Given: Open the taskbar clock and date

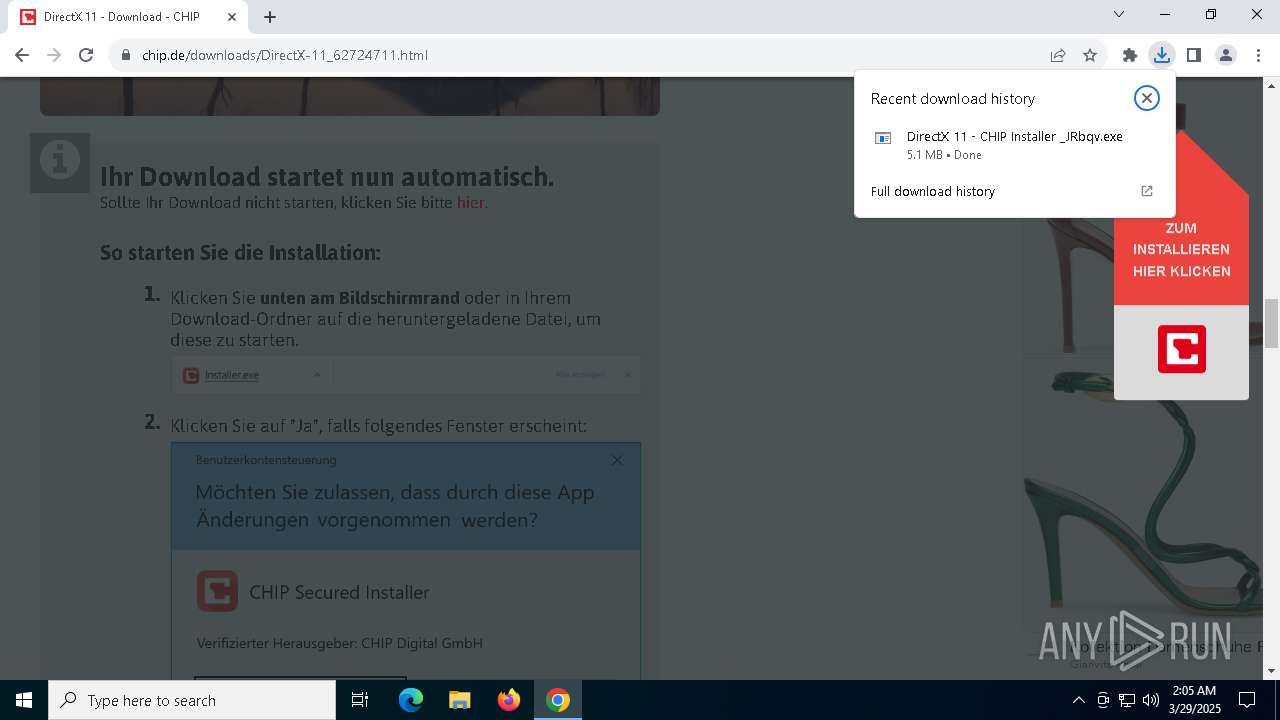Looking at the screenshot, I should [x=1194, y=700].
